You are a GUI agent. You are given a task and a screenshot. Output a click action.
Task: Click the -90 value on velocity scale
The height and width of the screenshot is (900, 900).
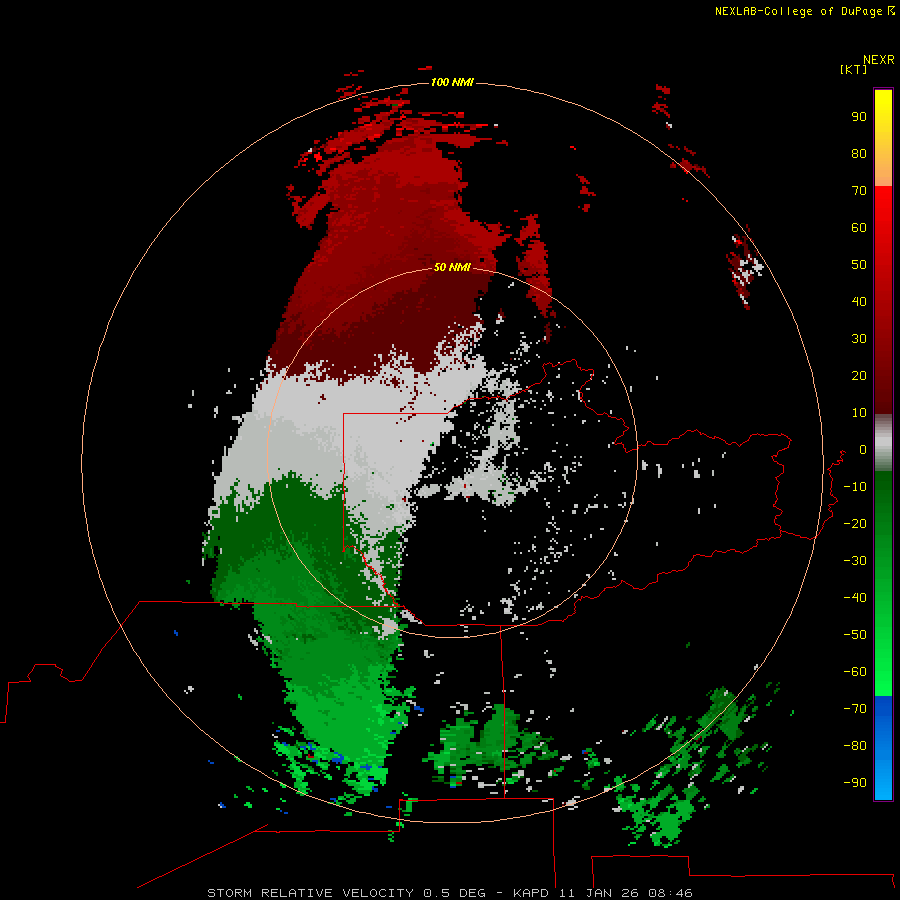click(x=855, y=783)
